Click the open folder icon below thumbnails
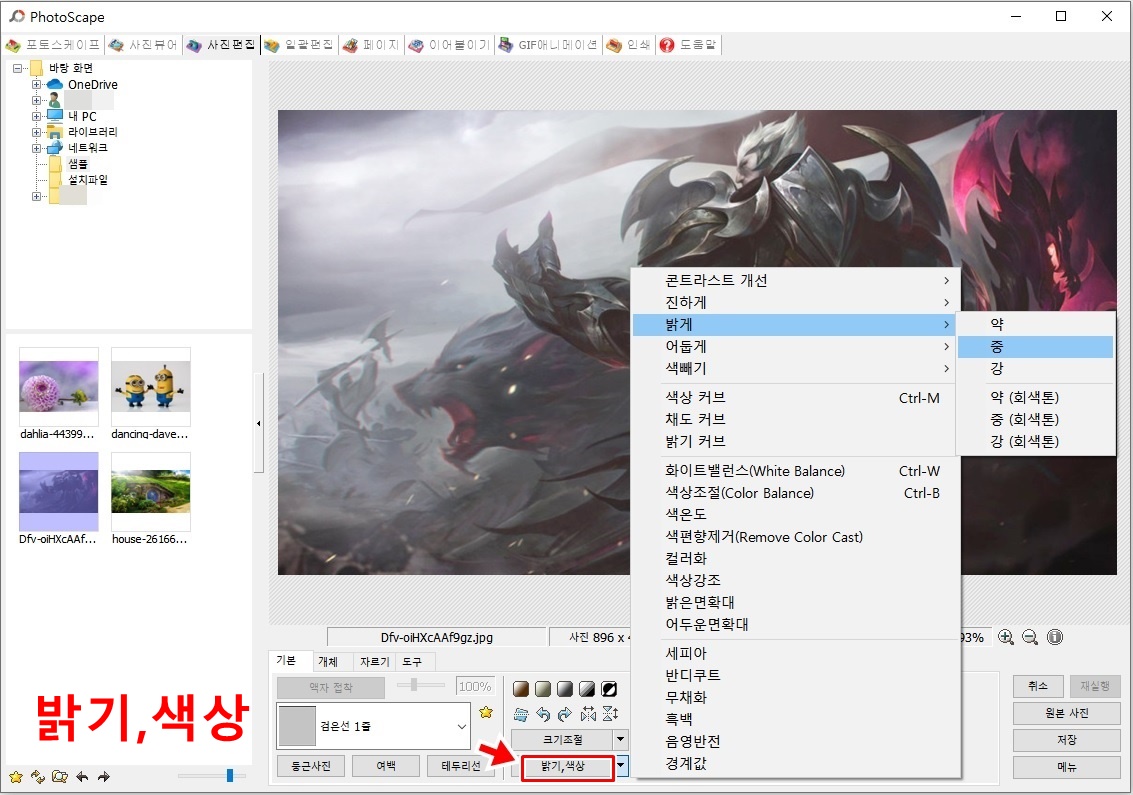The image size is (1133, 795). [60, 777]
